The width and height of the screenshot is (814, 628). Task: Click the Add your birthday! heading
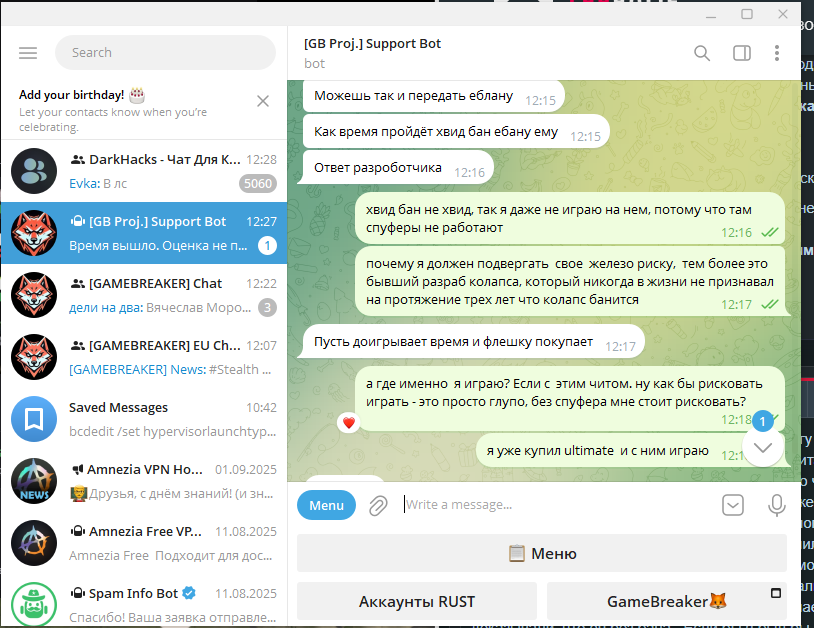[72, 95]
